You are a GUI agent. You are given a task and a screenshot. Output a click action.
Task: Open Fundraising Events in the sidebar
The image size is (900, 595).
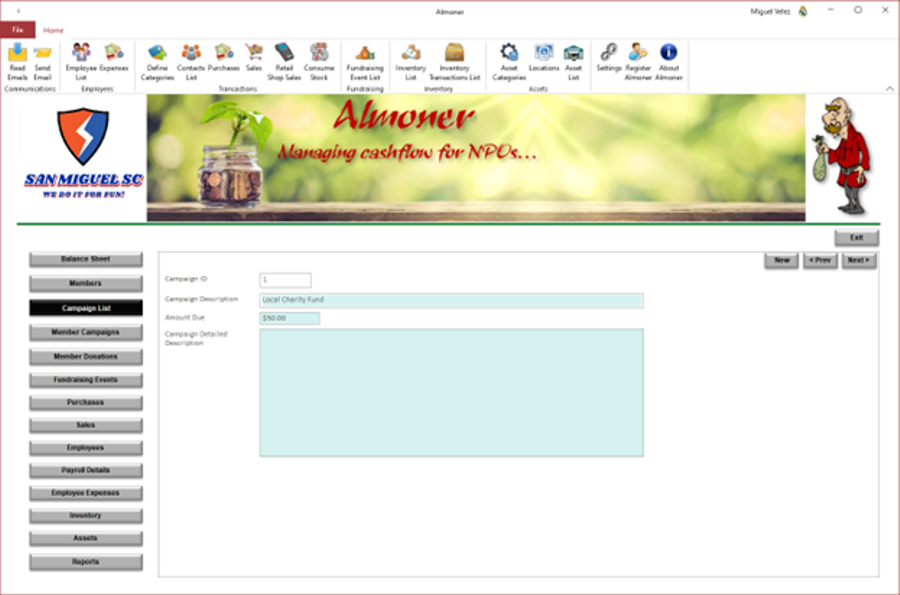click(86, 380)
